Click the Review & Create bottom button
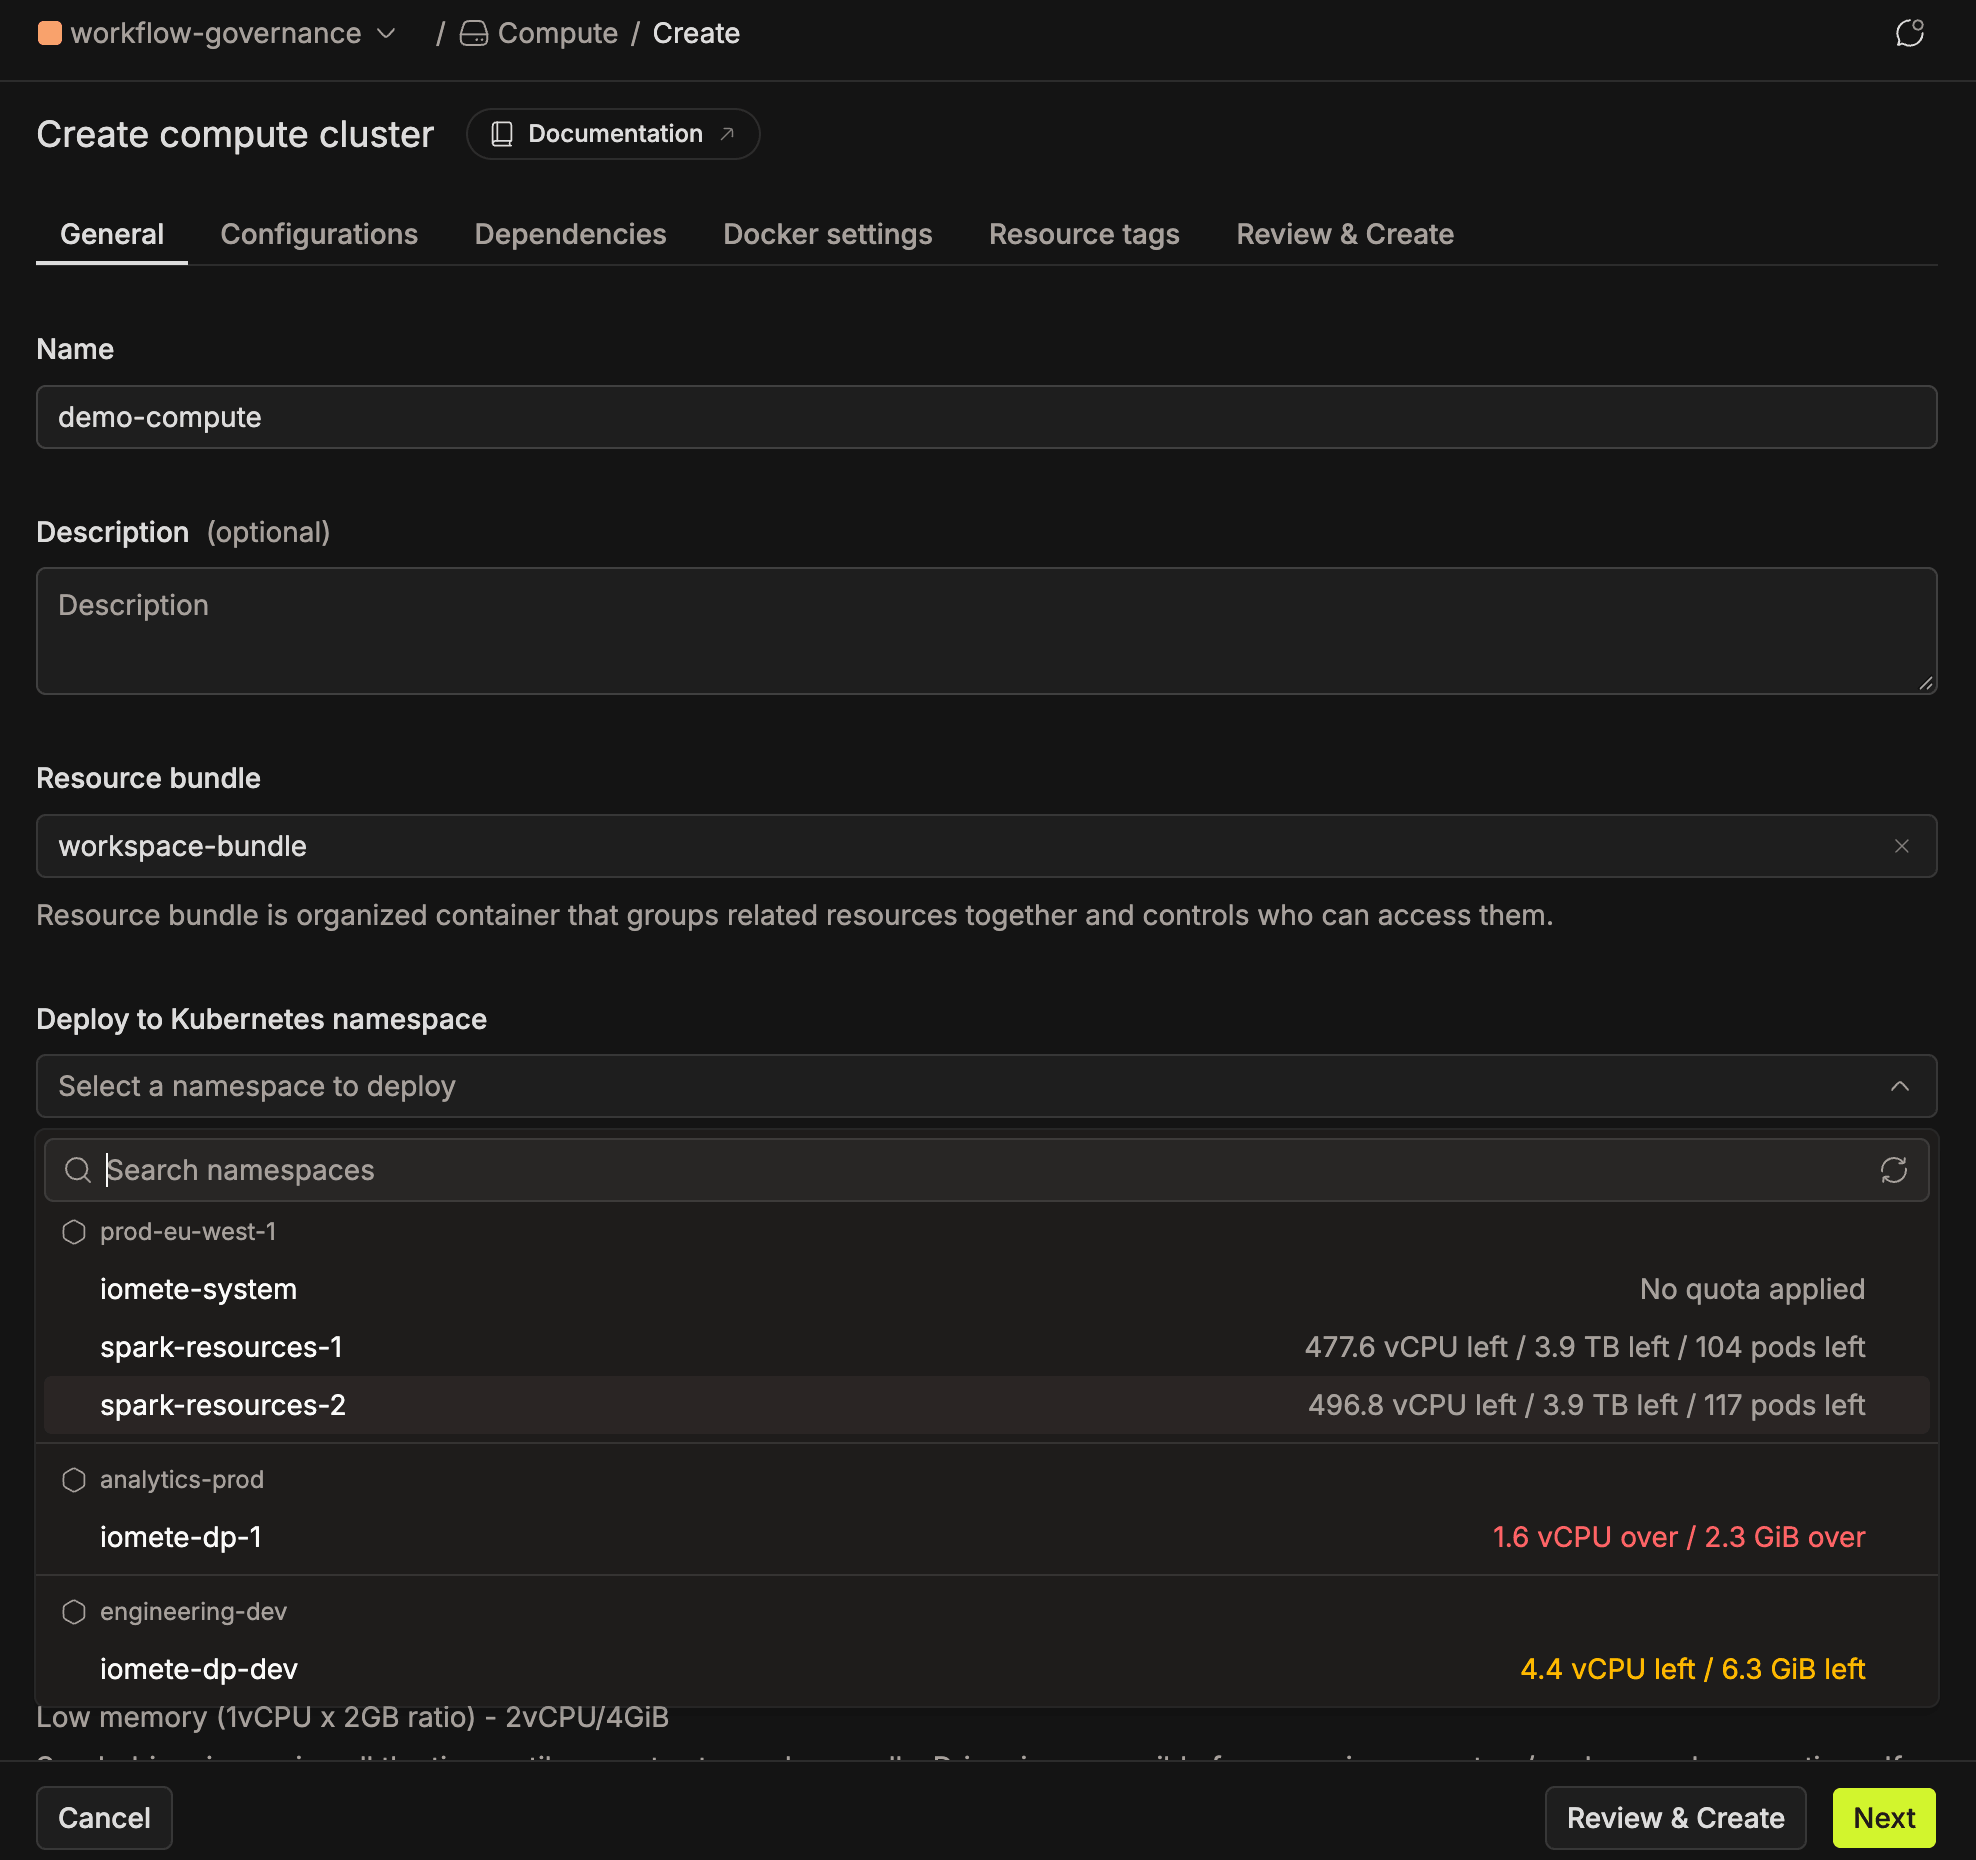This screenshot has height=1860, width=1976. [x=1675, y=1818]
